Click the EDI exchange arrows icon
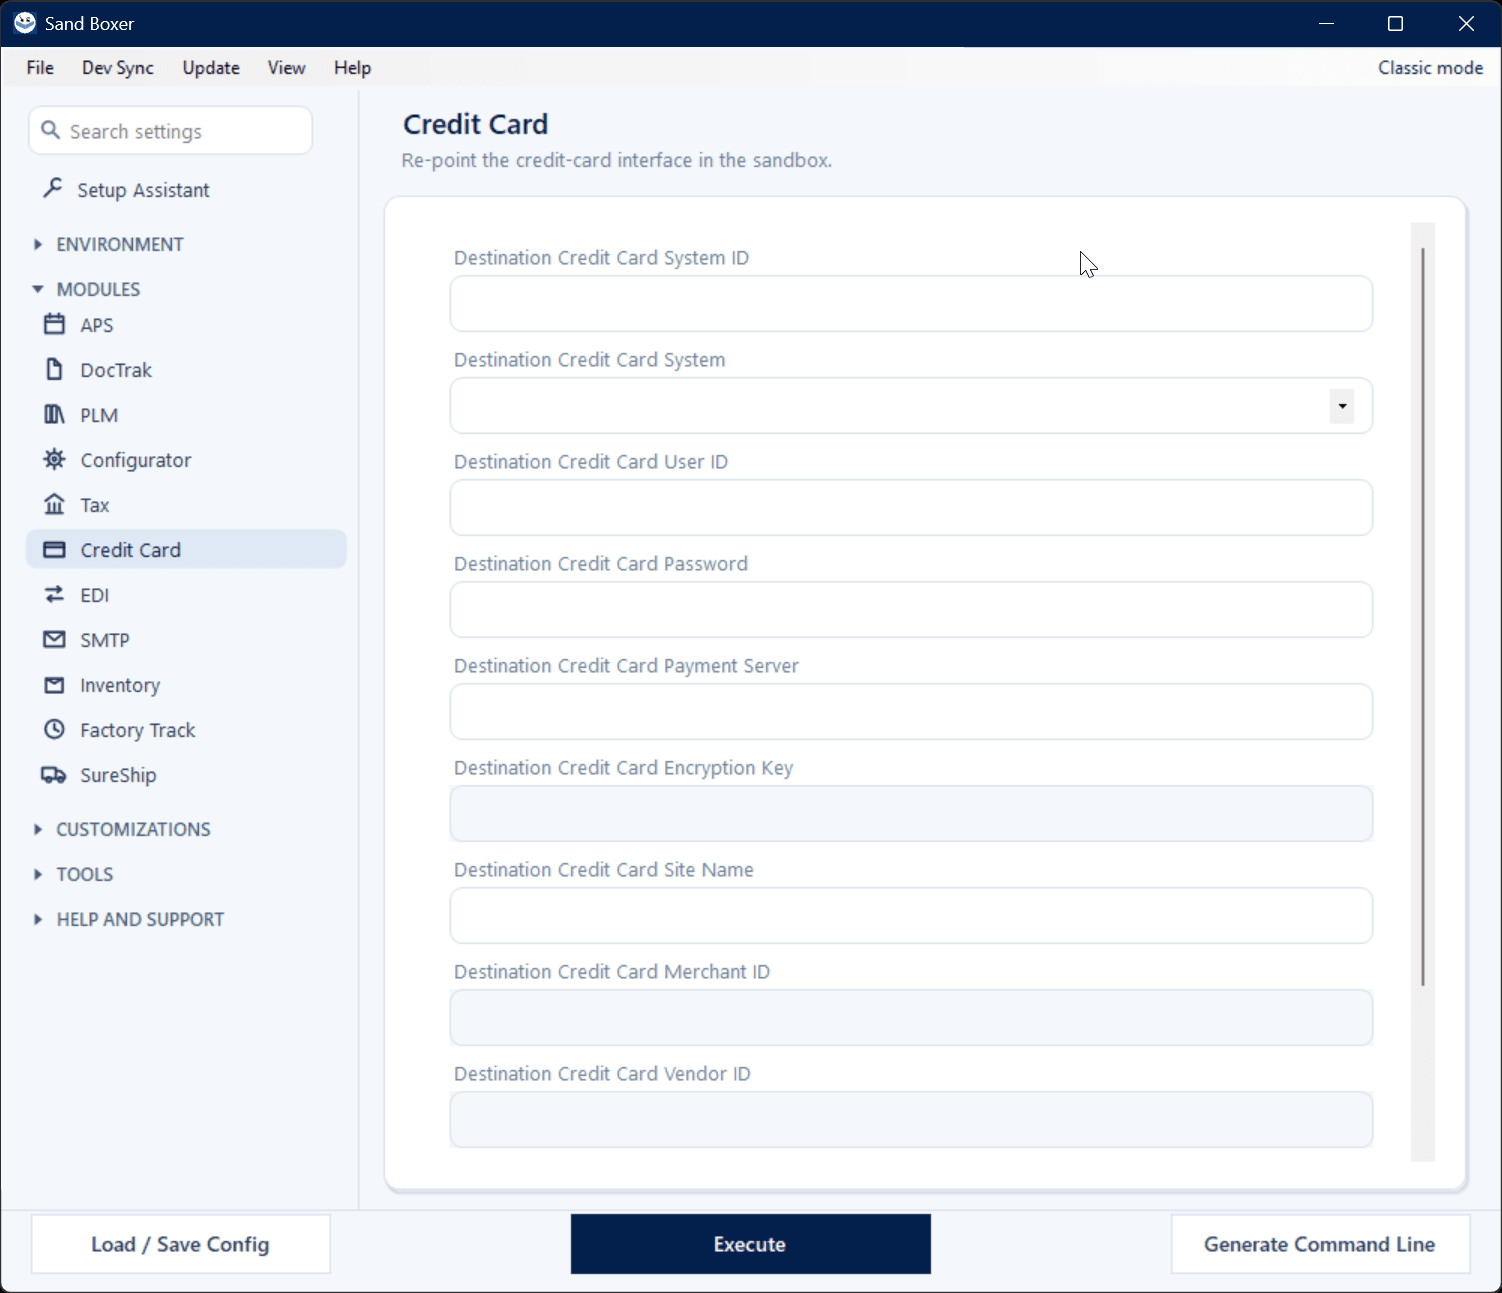Viewport: 1502px width, 1293px height. pyautogui.click(x=54, y=595)
